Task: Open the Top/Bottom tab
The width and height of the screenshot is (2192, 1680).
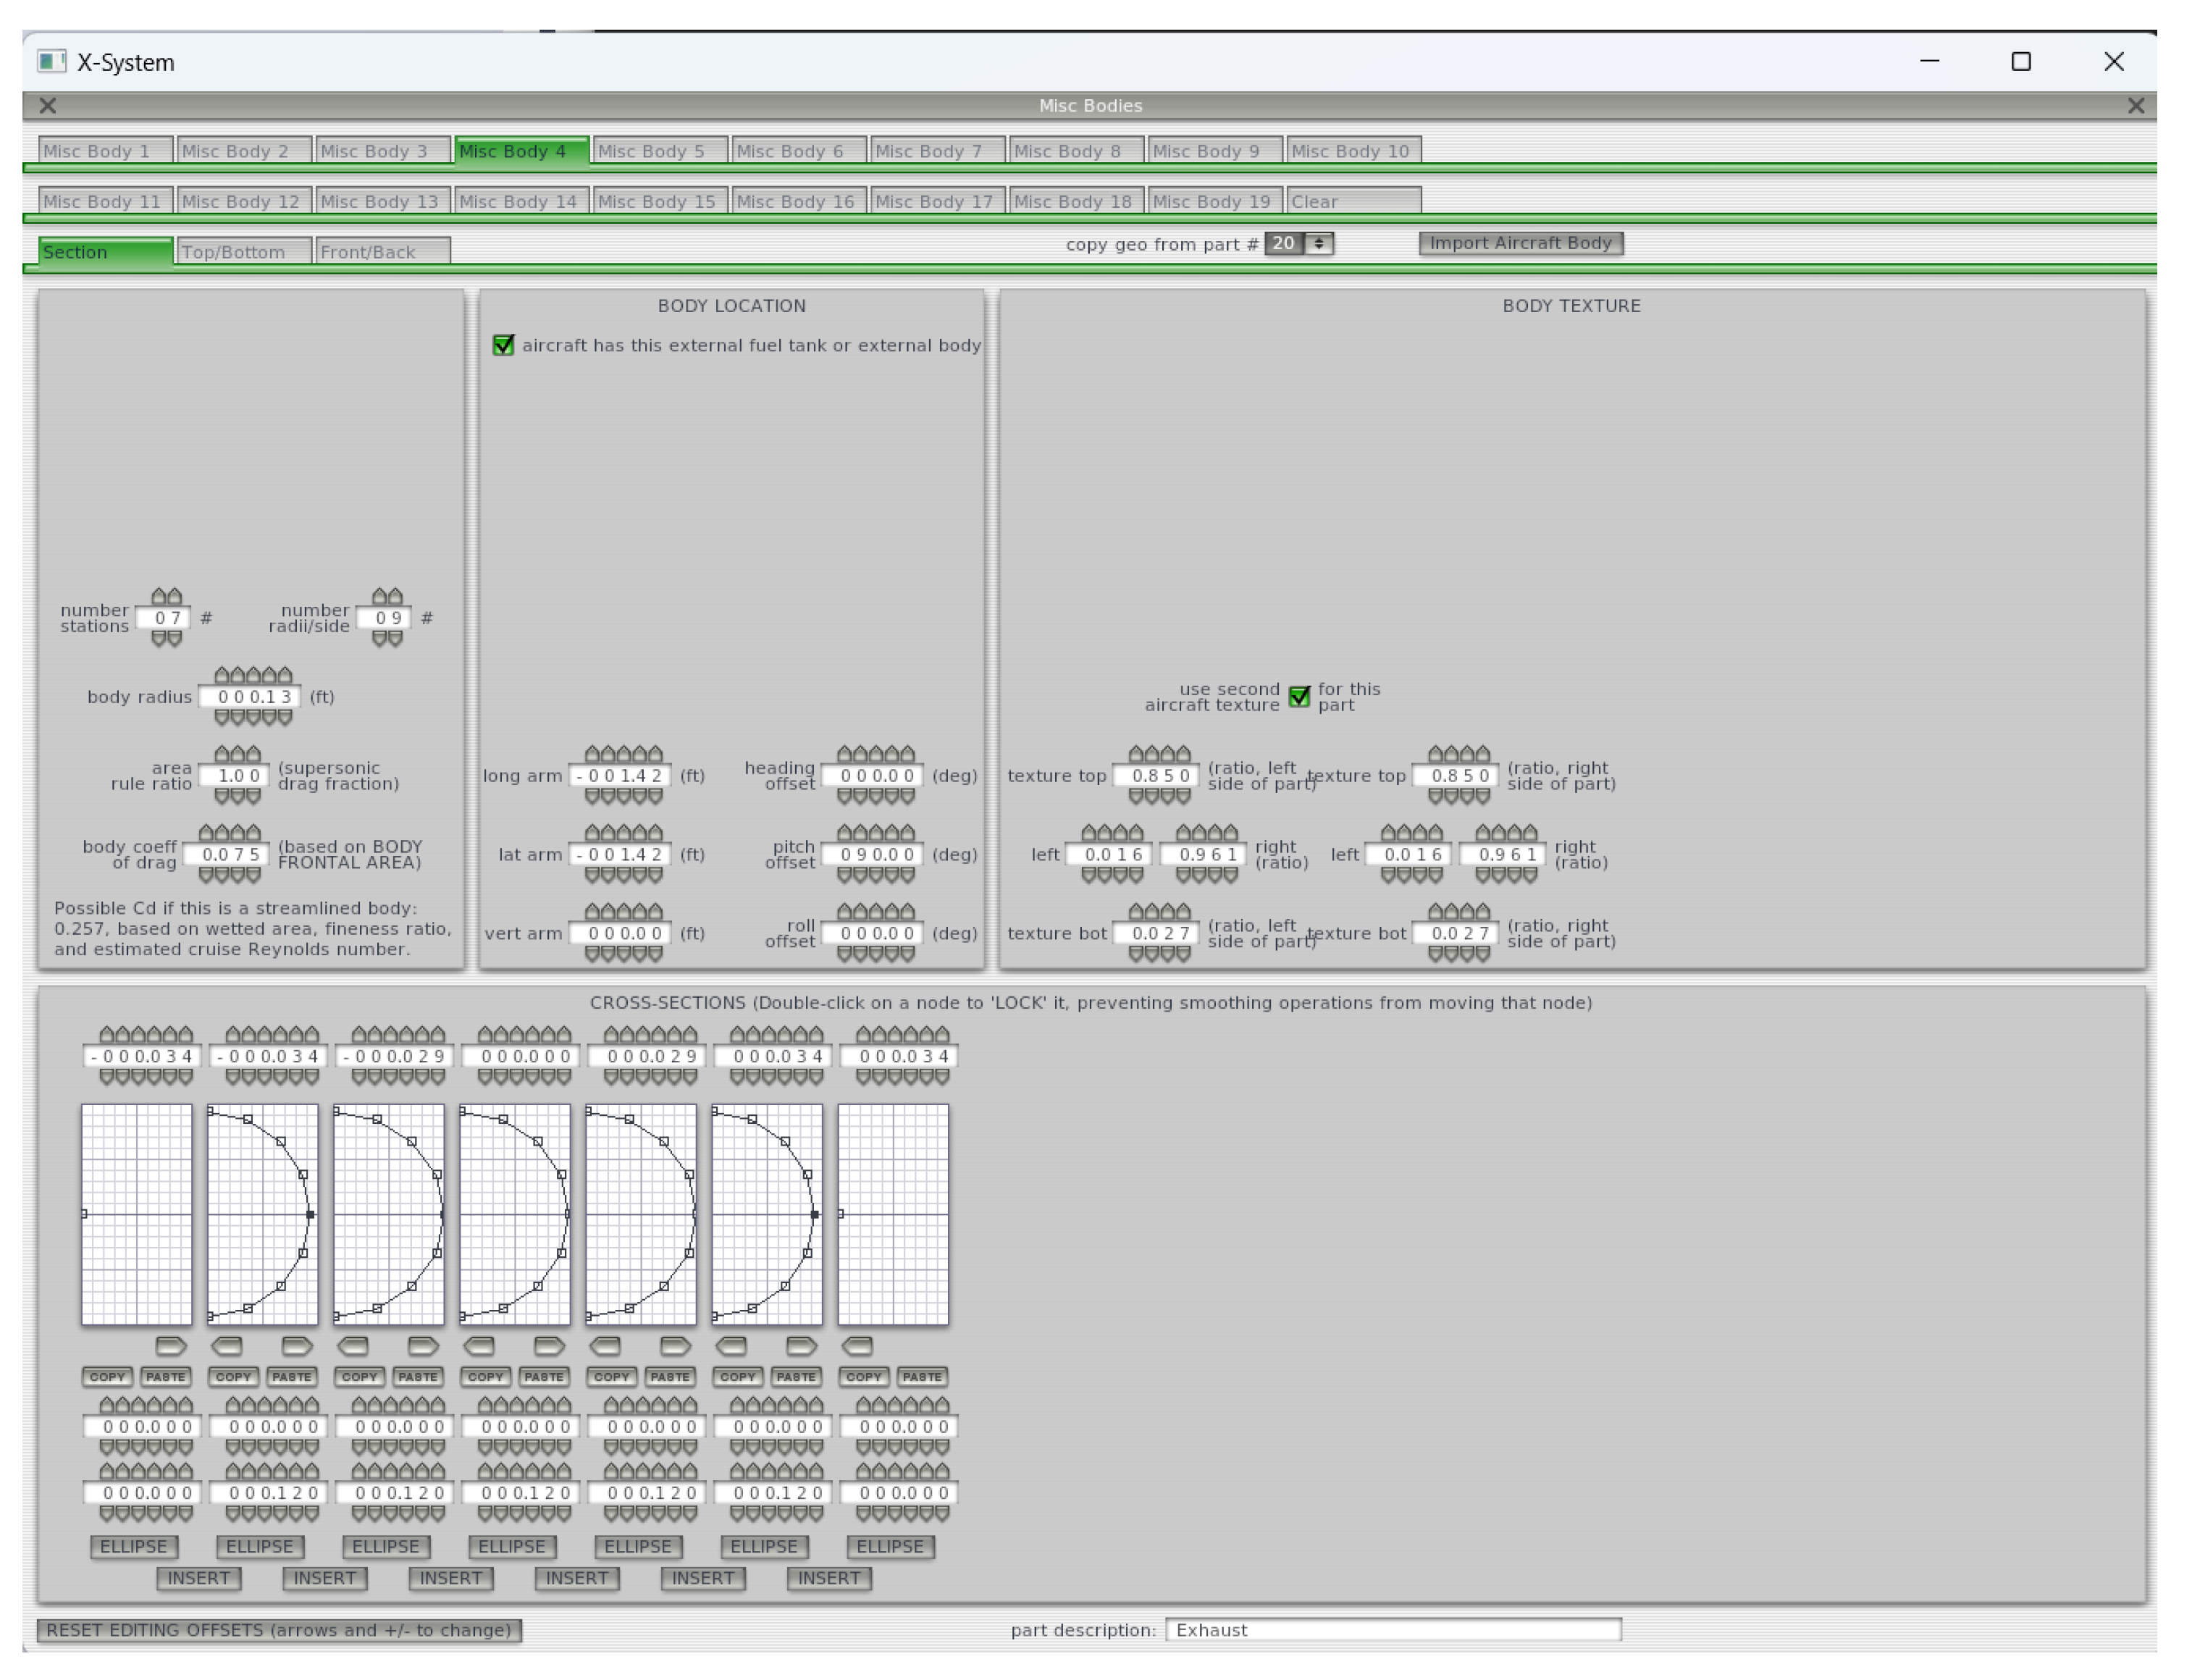Action: 243,252
